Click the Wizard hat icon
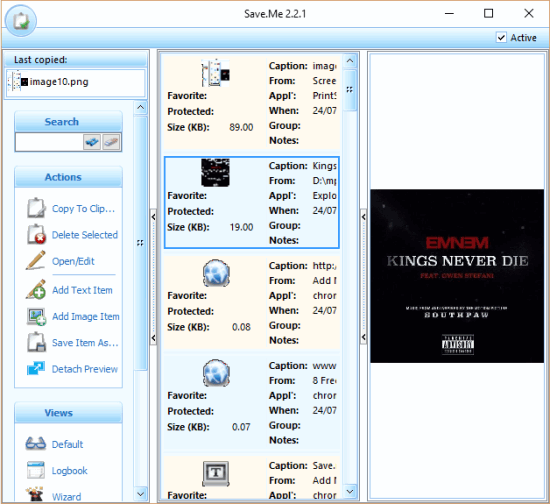The width and height of the screenshot is (550, 504). click(x=35, y=494)
